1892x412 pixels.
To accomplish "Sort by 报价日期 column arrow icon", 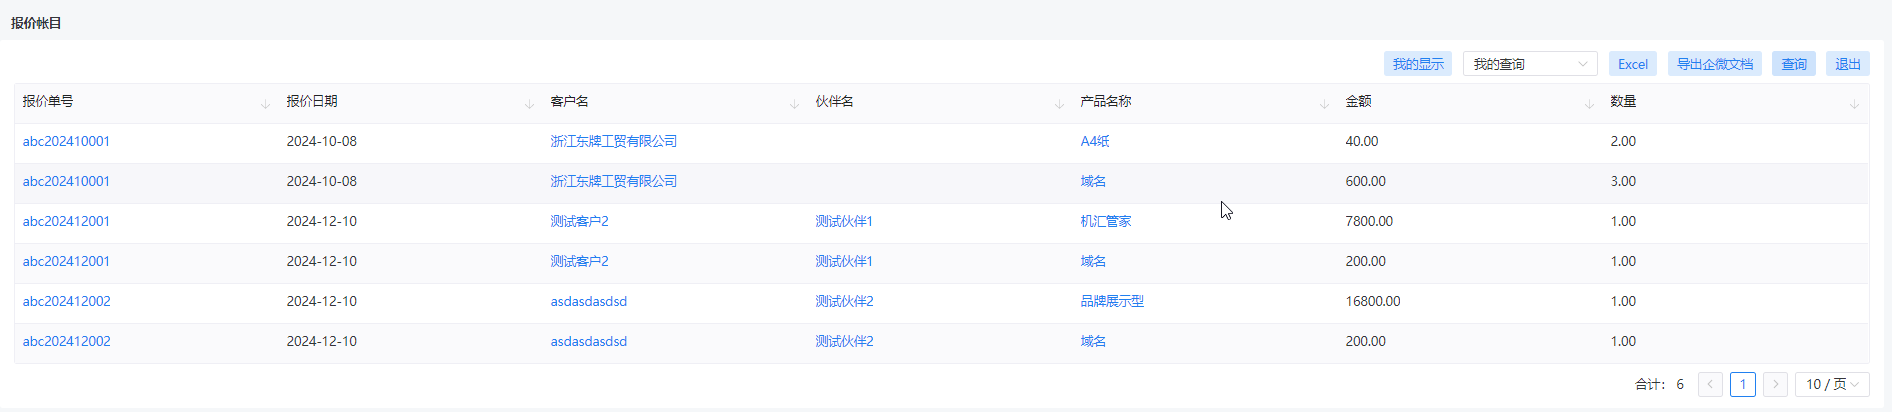I will [x=529, y=104].
